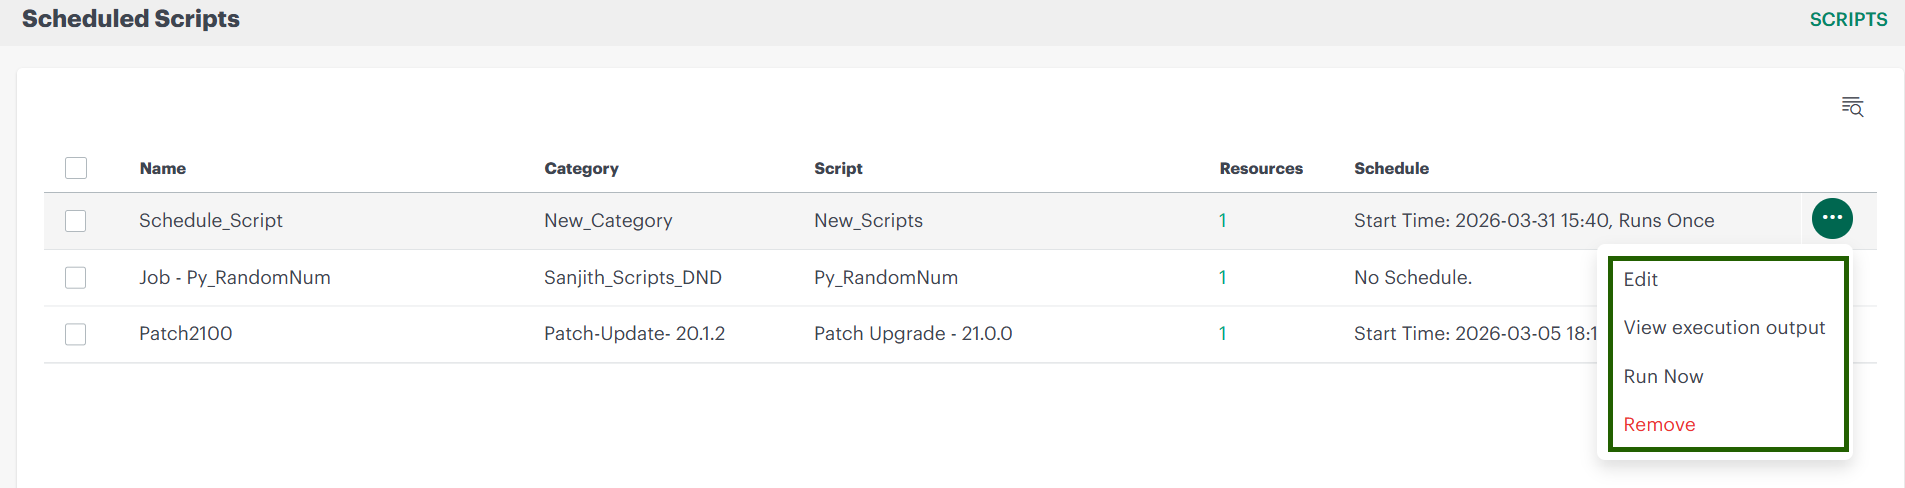This screenshot has width=1905, height=488.
Task: Click the Category column header
Action: (x=581, y=169)
